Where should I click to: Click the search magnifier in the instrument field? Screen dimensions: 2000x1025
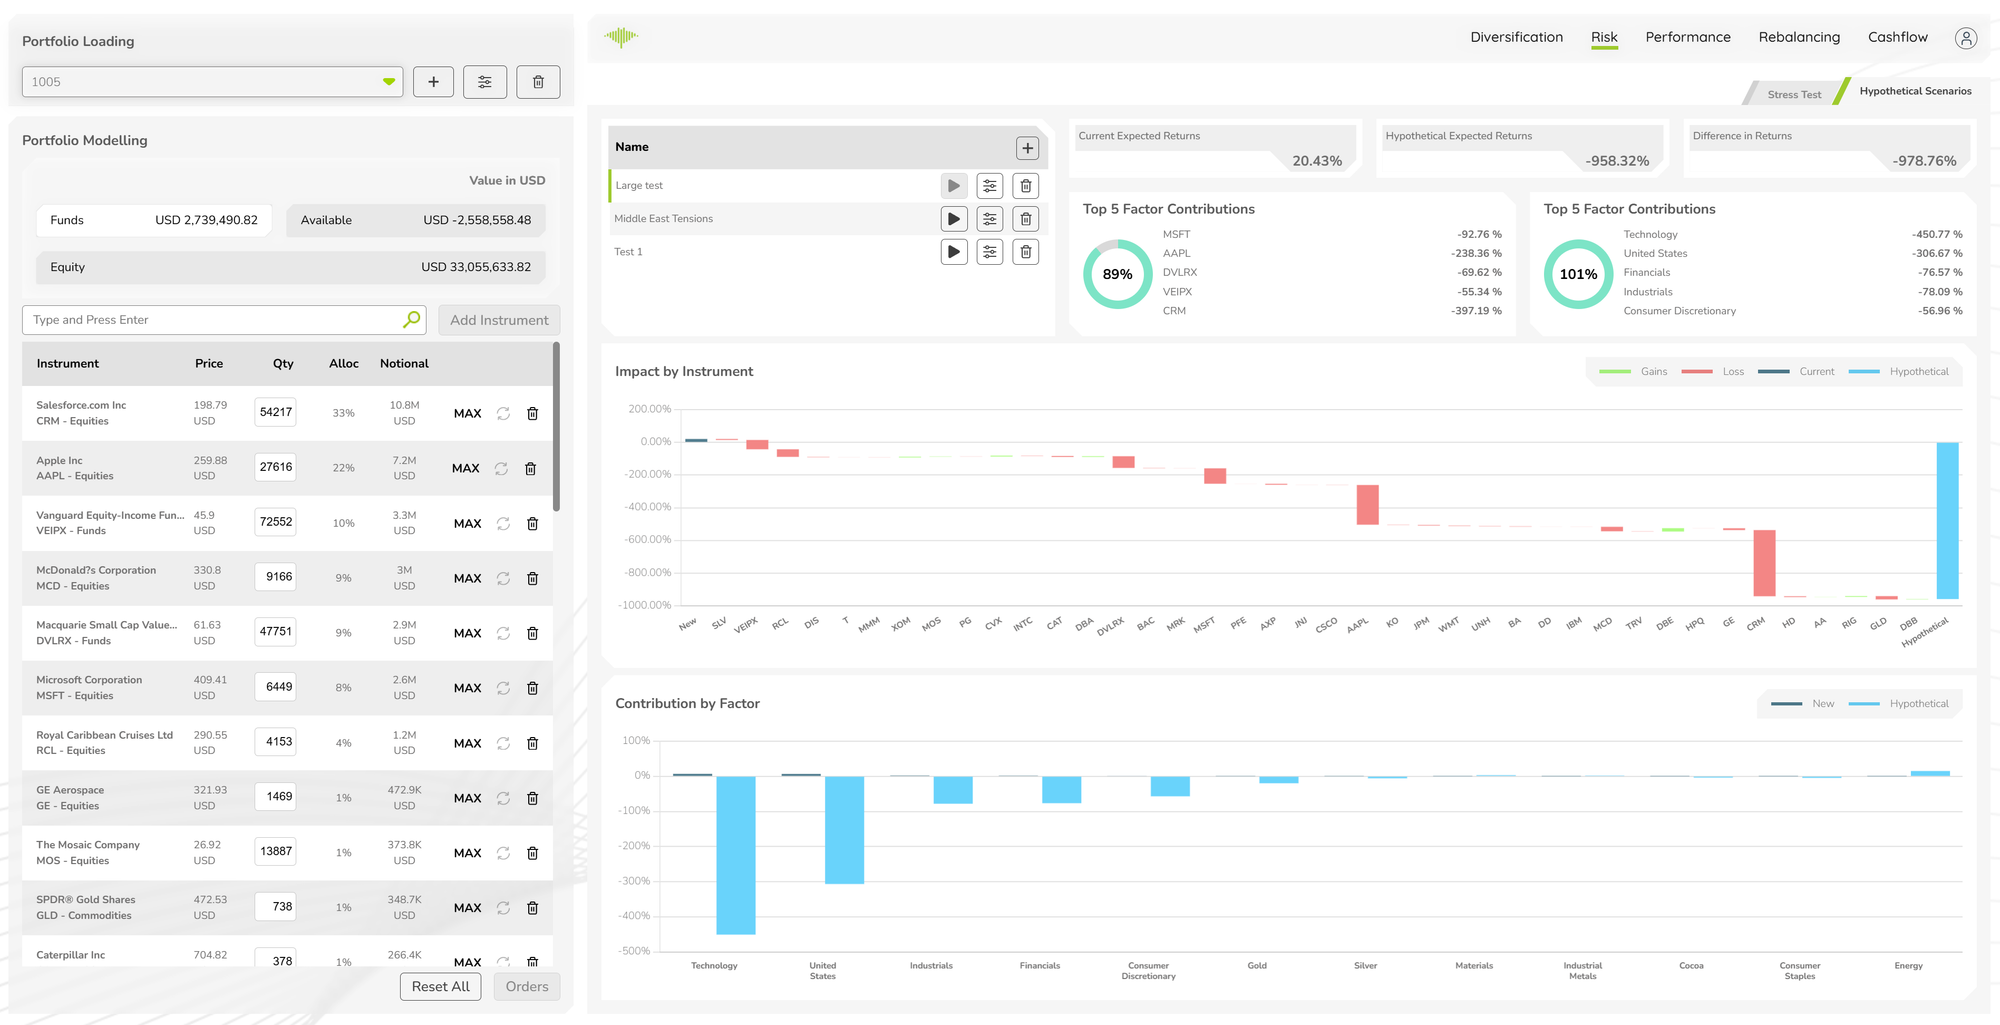pos(411,319)
